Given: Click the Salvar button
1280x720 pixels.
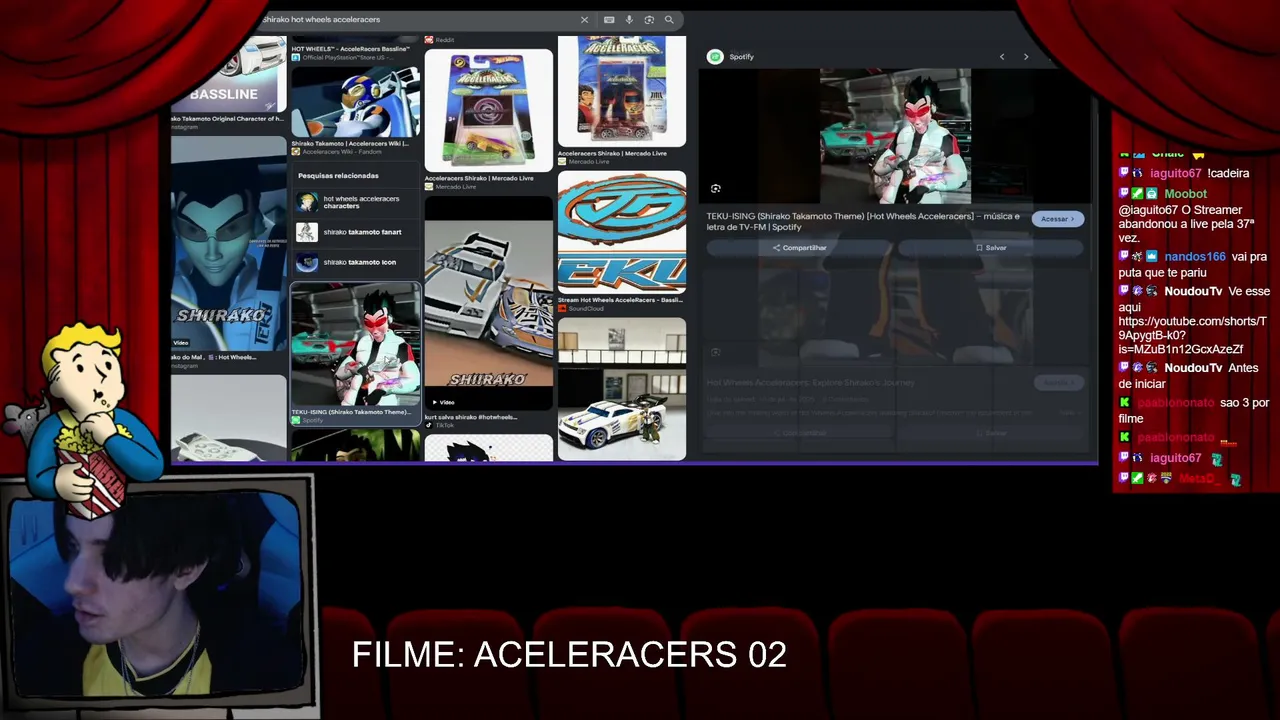Looking at the screenshot, I should 991,248.
